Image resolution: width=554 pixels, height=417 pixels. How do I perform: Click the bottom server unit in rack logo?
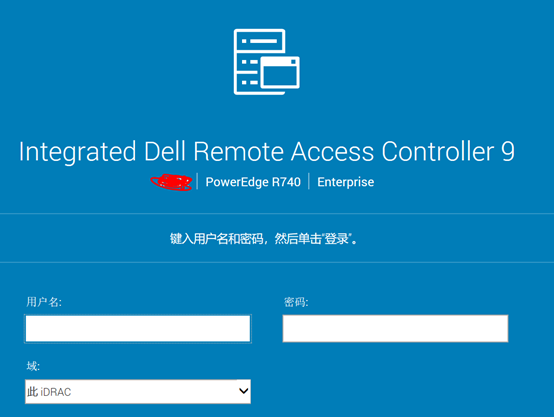(x=247, y=83)
